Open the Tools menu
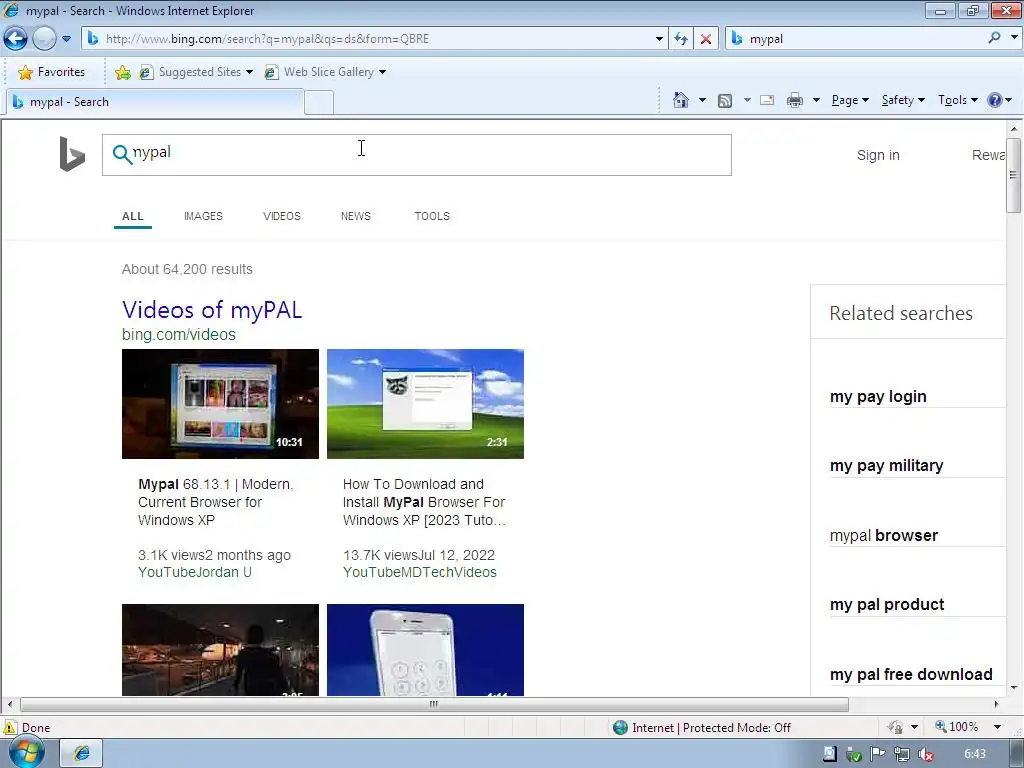This screenshot has height=768, width=1024. (x=957, y=100)
